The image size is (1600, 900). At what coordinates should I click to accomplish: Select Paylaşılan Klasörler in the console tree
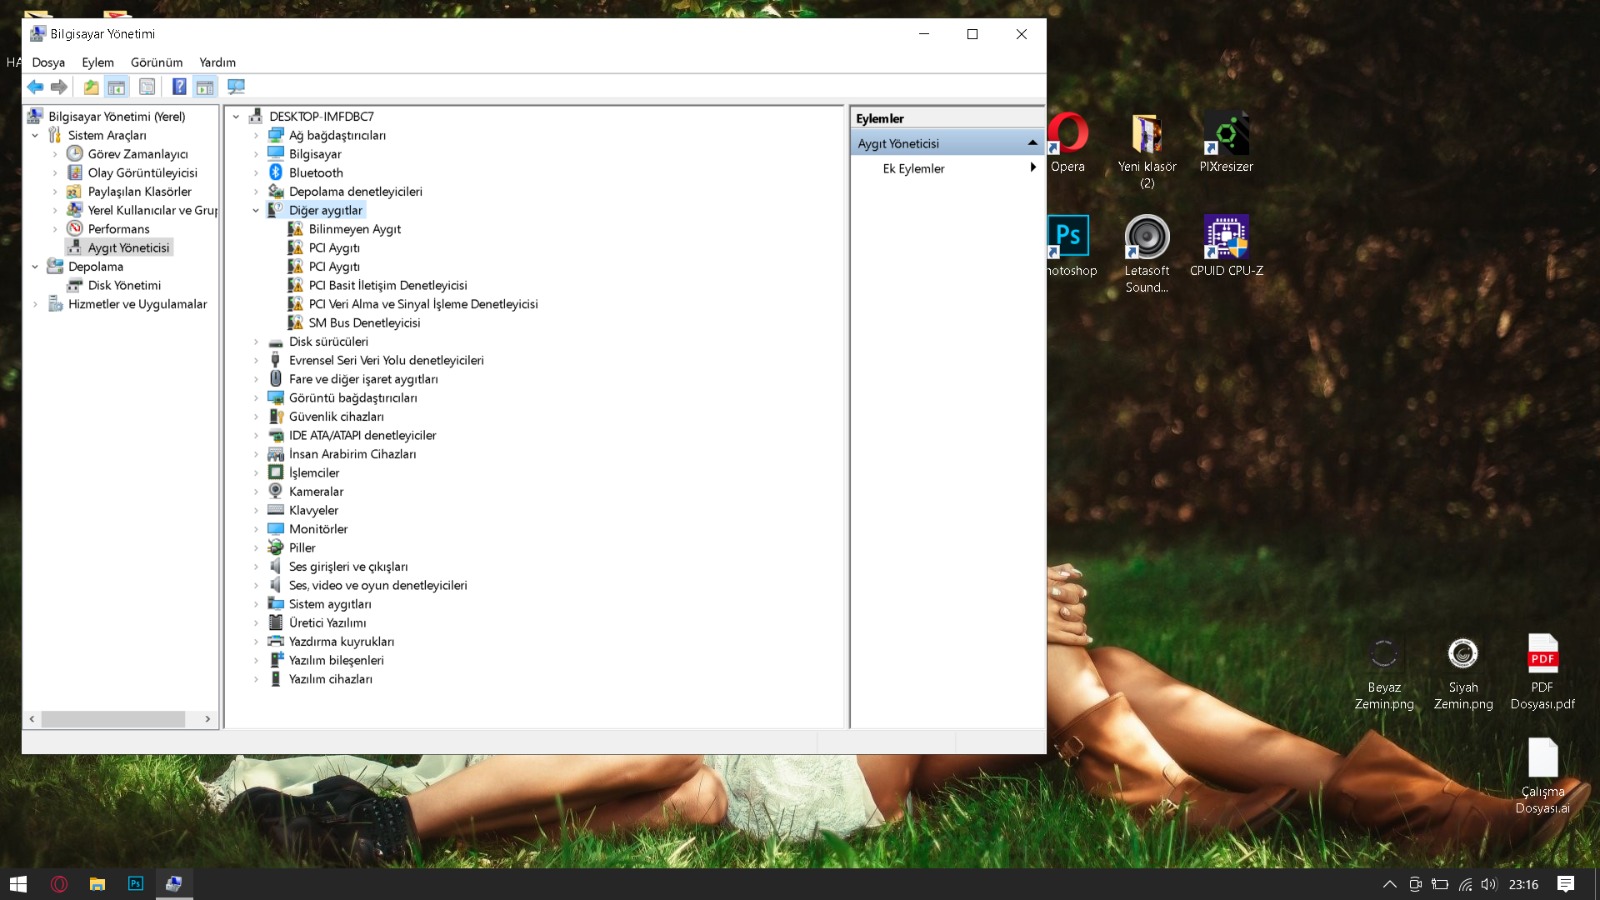140,192
